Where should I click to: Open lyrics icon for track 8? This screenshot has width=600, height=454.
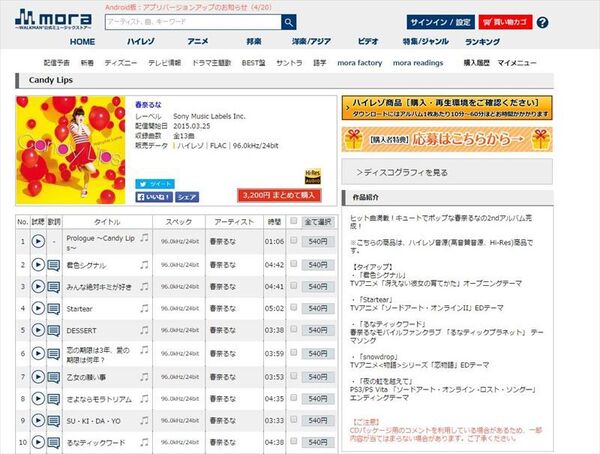pyautogui.click(x=54, y=399)
